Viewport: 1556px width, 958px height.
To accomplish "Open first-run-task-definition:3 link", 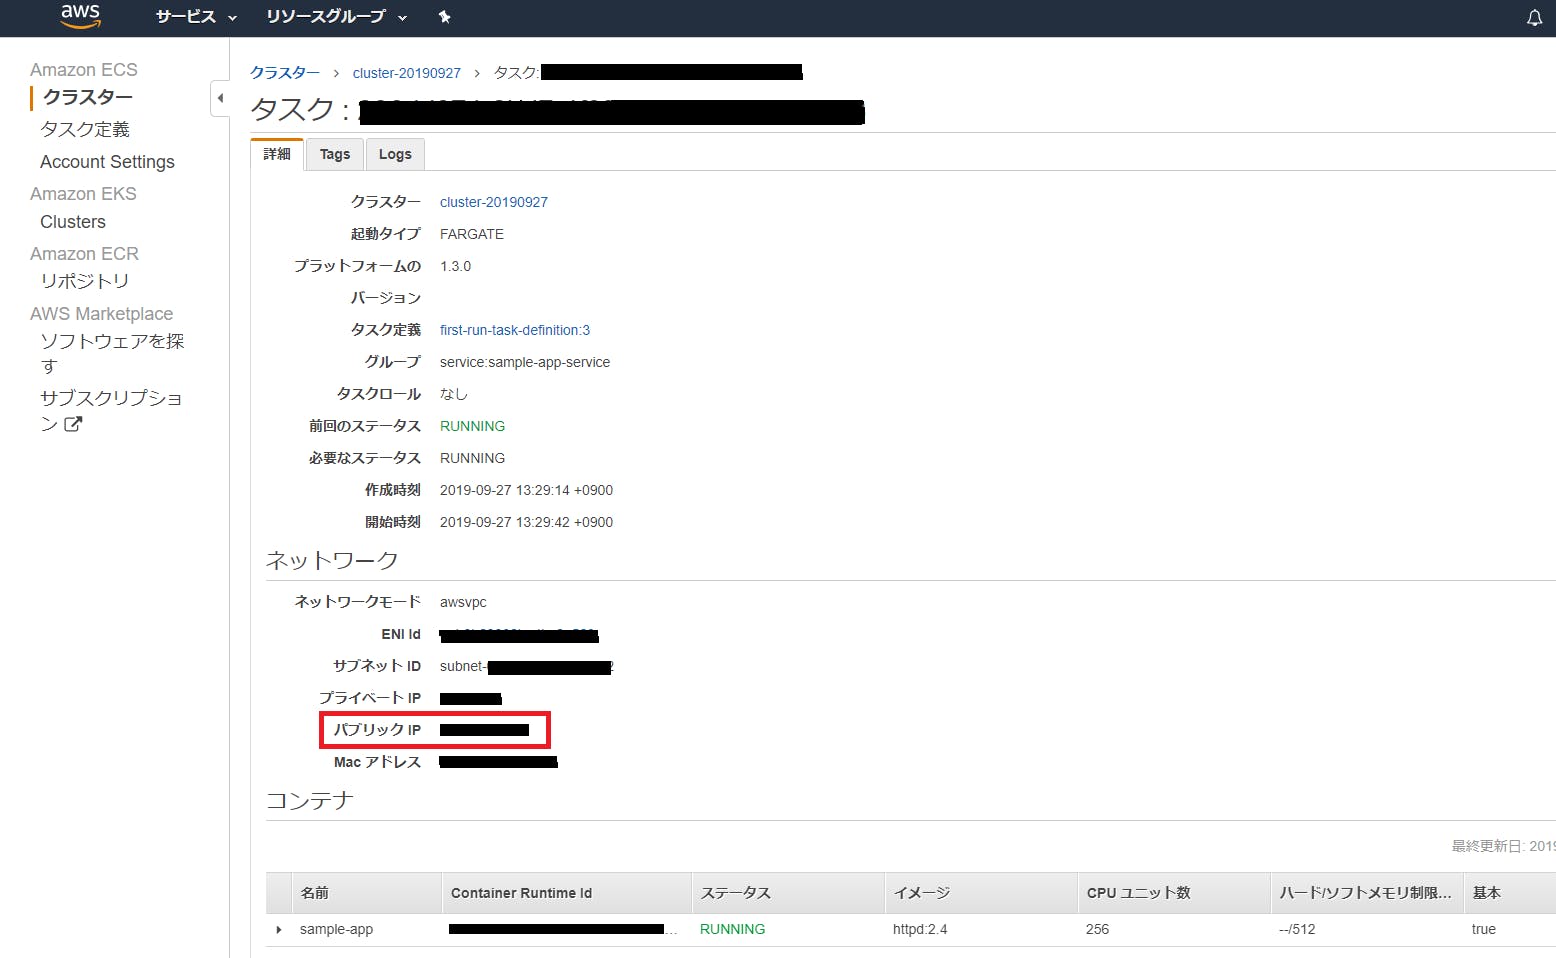I will point(515,330).
